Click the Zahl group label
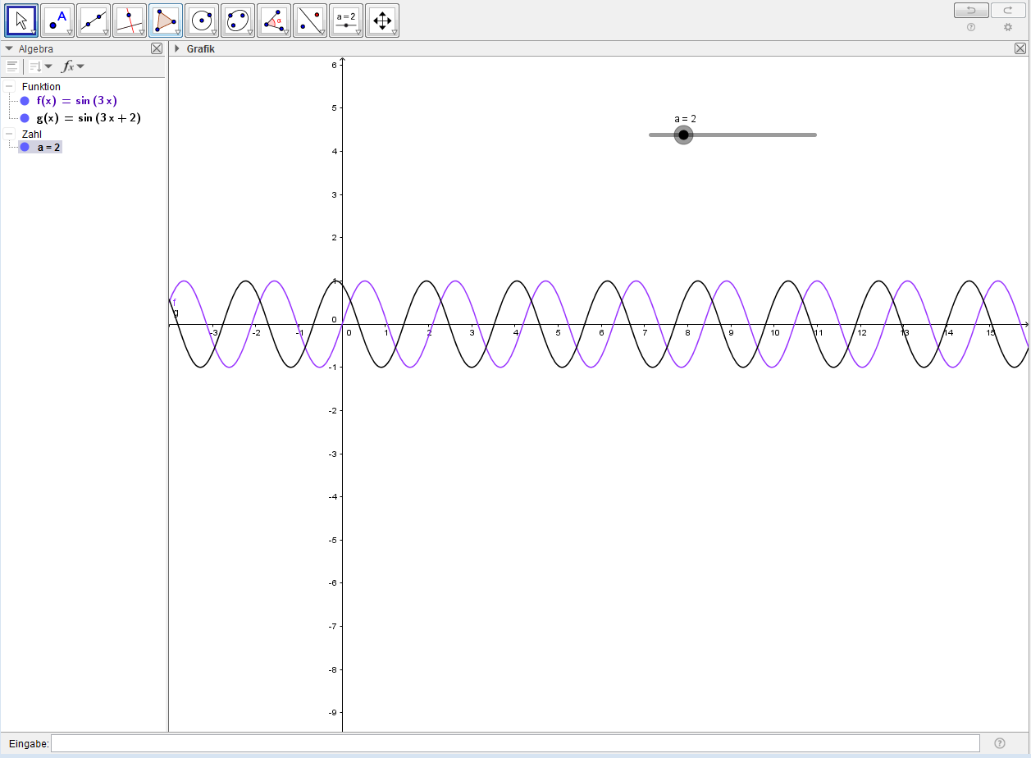This screenshot has height=758, width=1031. pyautogui.click(x=32, y=133)
